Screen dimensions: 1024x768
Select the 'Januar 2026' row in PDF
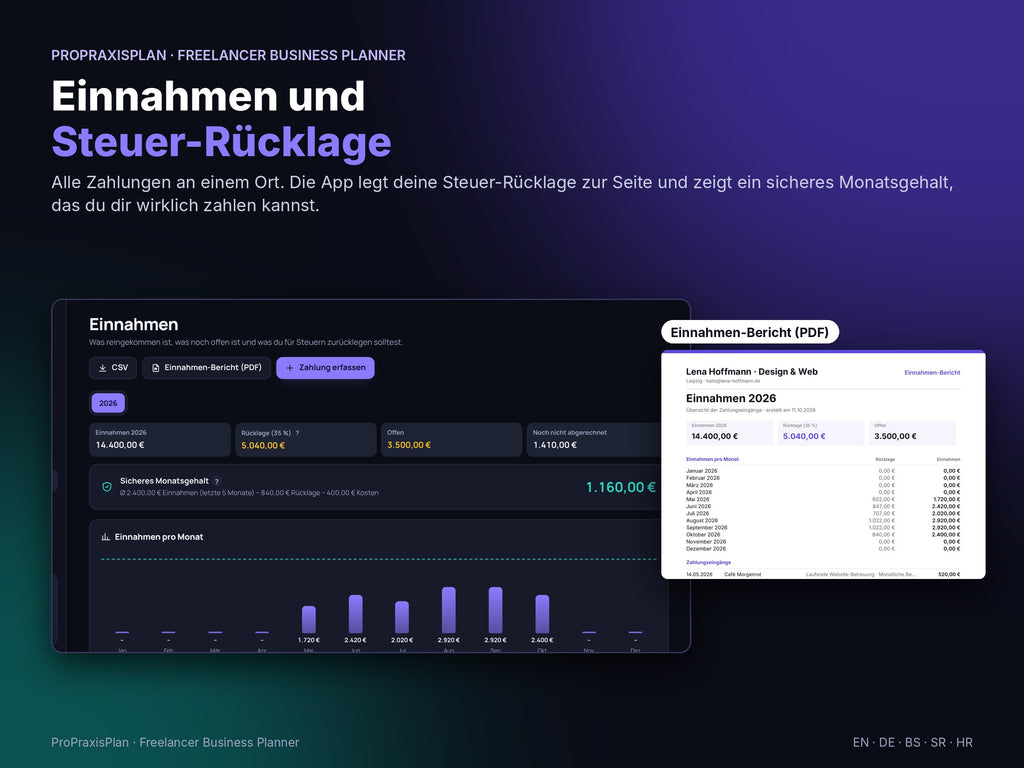[x=823, y=471]
